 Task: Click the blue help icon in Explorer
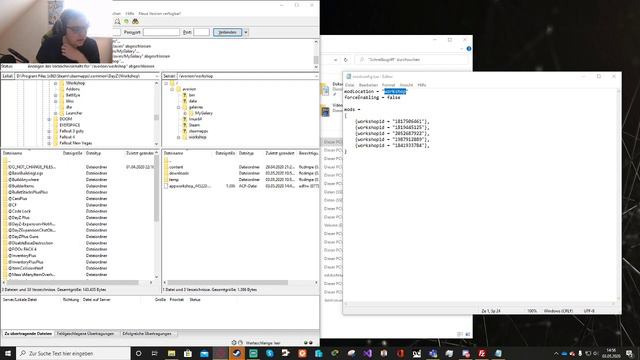(x=469, y=49)
